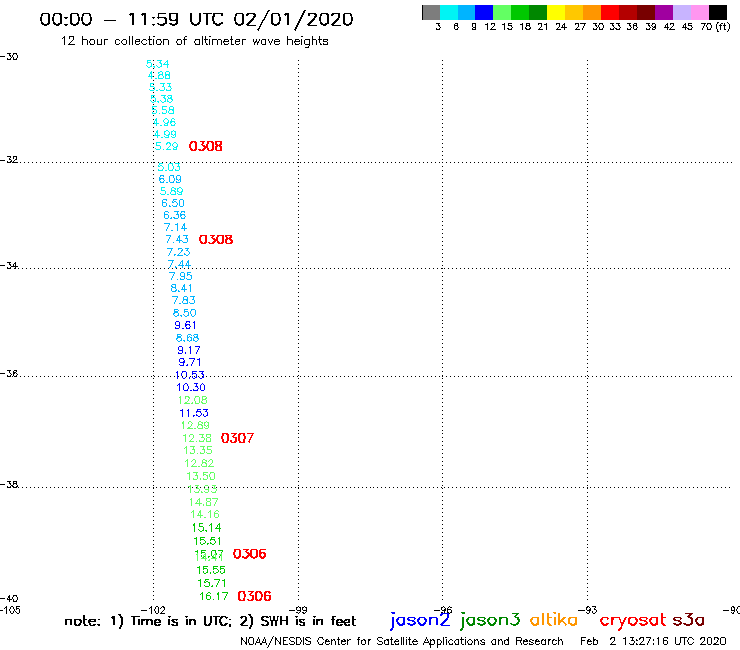The image size is (740, 650).
Task: Select the wave height value 10.30
Action: [x=191, y=387]
